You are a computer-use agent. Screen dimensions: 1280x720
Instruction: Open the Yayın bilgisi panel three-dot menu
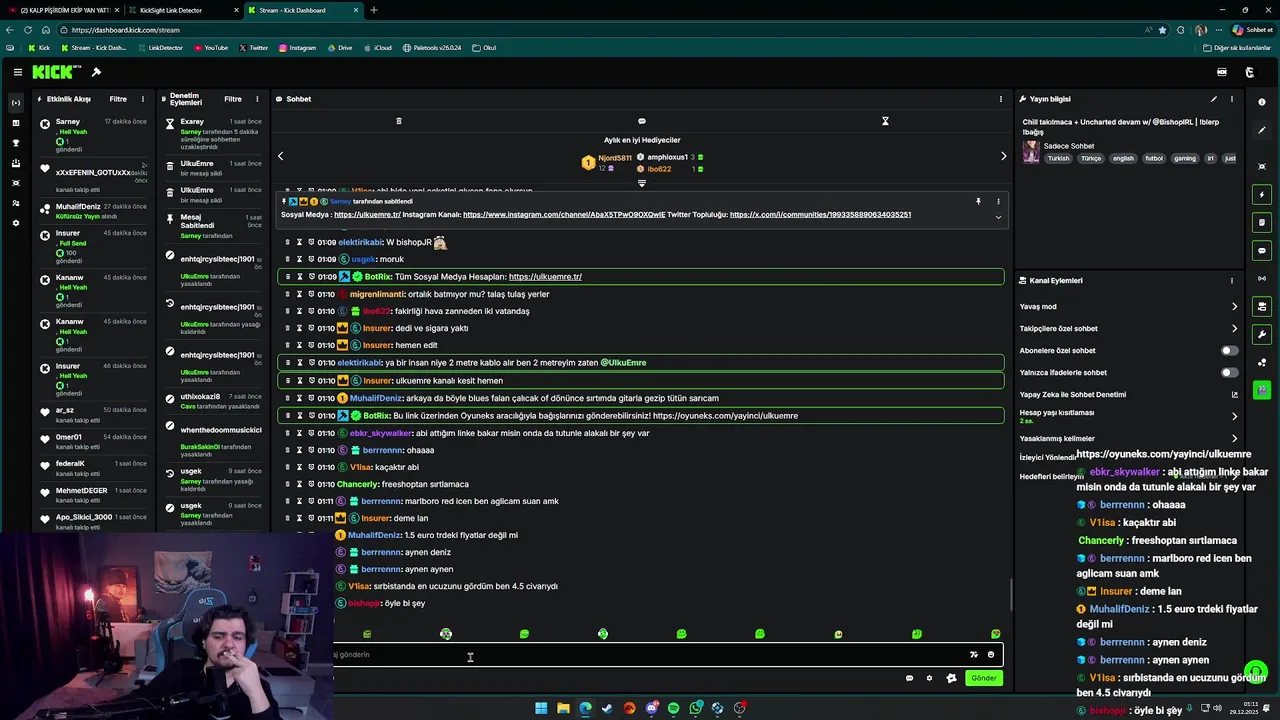tap(1232, 99)
